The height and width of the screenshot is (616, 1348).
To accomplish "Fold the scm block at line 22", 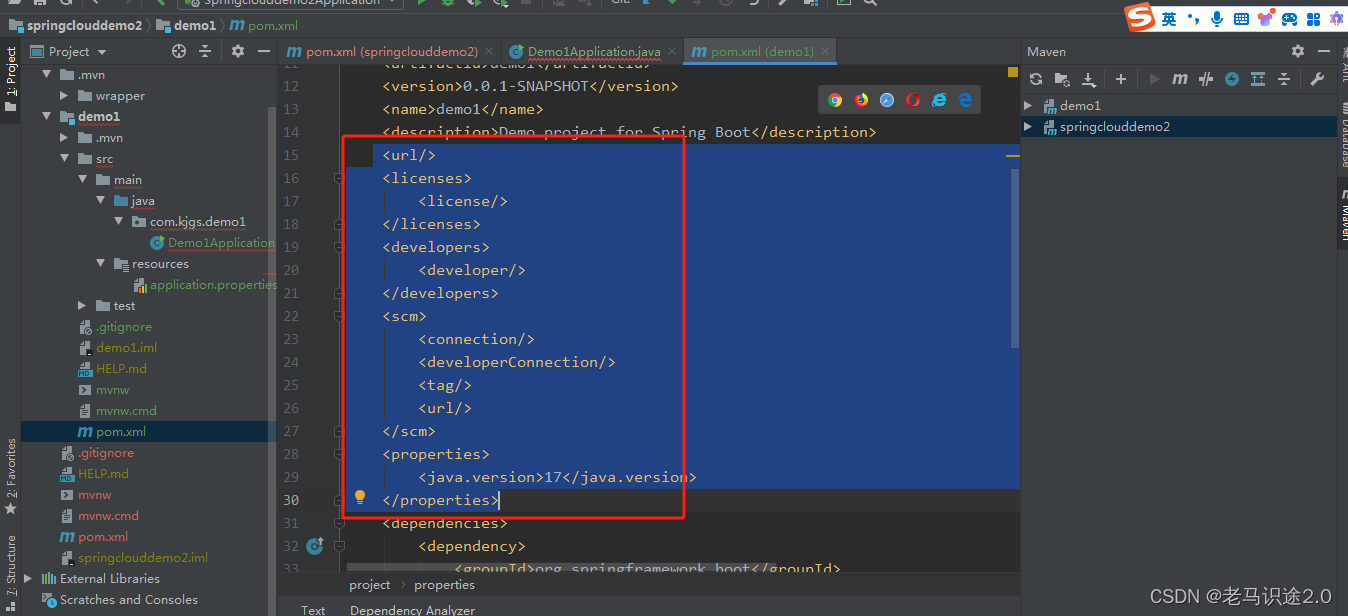I will (338, 316).
